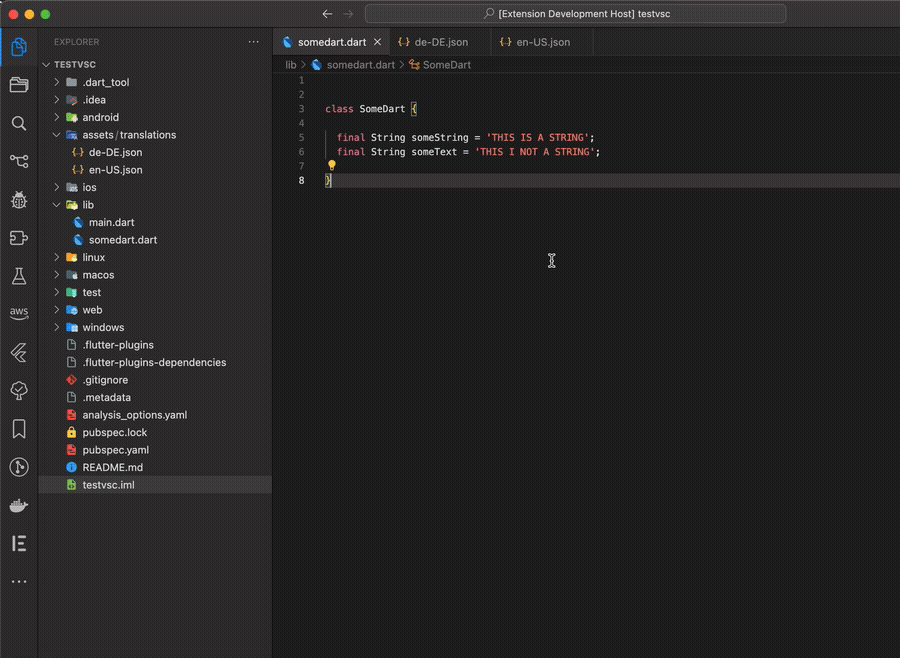The width and height of the screenshot is (900, 658).
Task: Close the somedart.dart tab
Action: pyautogui.click(x=377, y=42)
